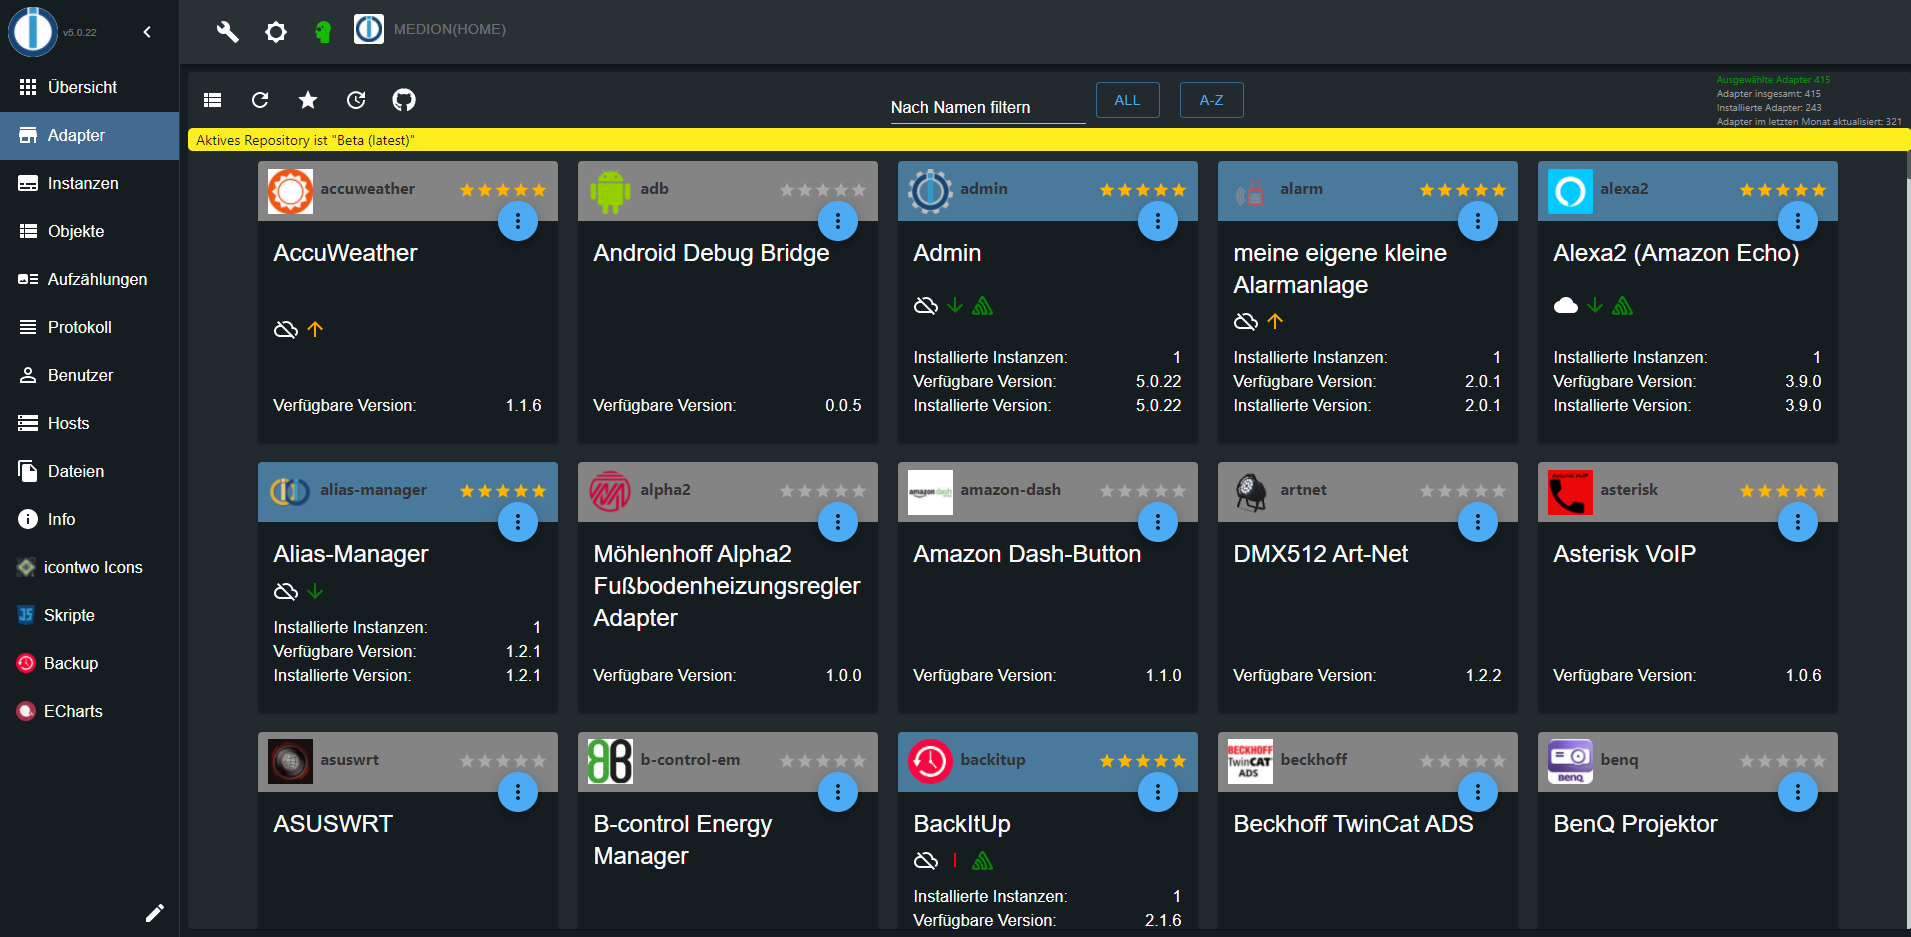The image size is (1911, 937).
Task: Refresh the adapter list
Action: [260, 100]
